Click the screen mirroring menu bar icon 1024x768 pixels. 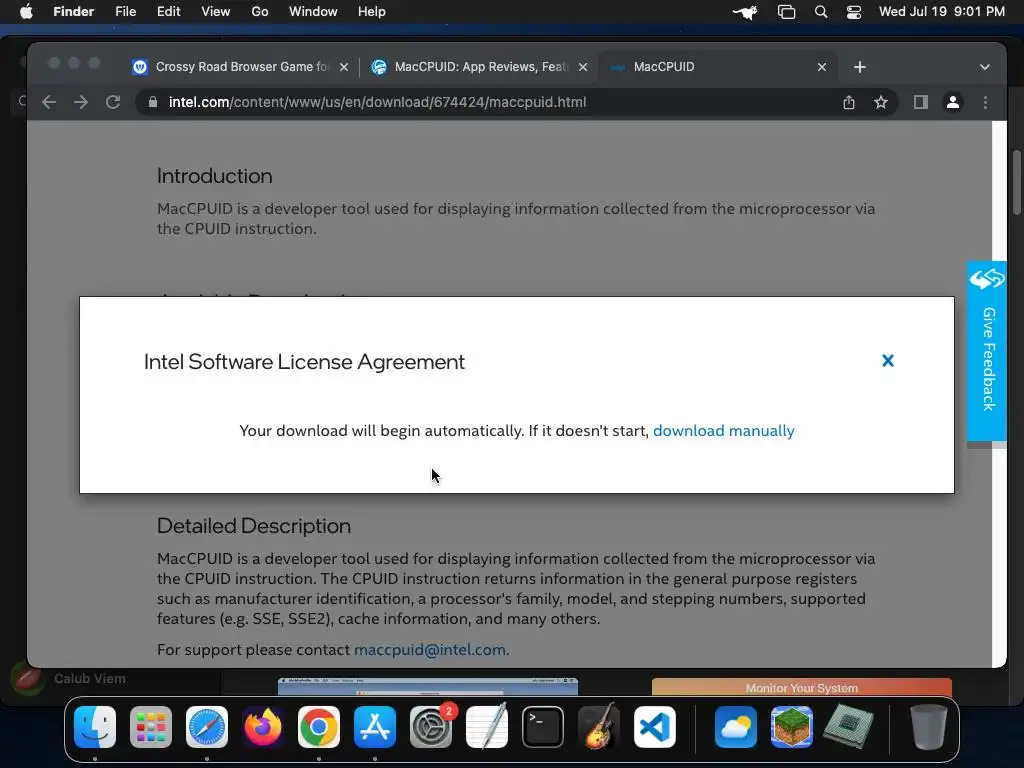click(x=786, y=12)
